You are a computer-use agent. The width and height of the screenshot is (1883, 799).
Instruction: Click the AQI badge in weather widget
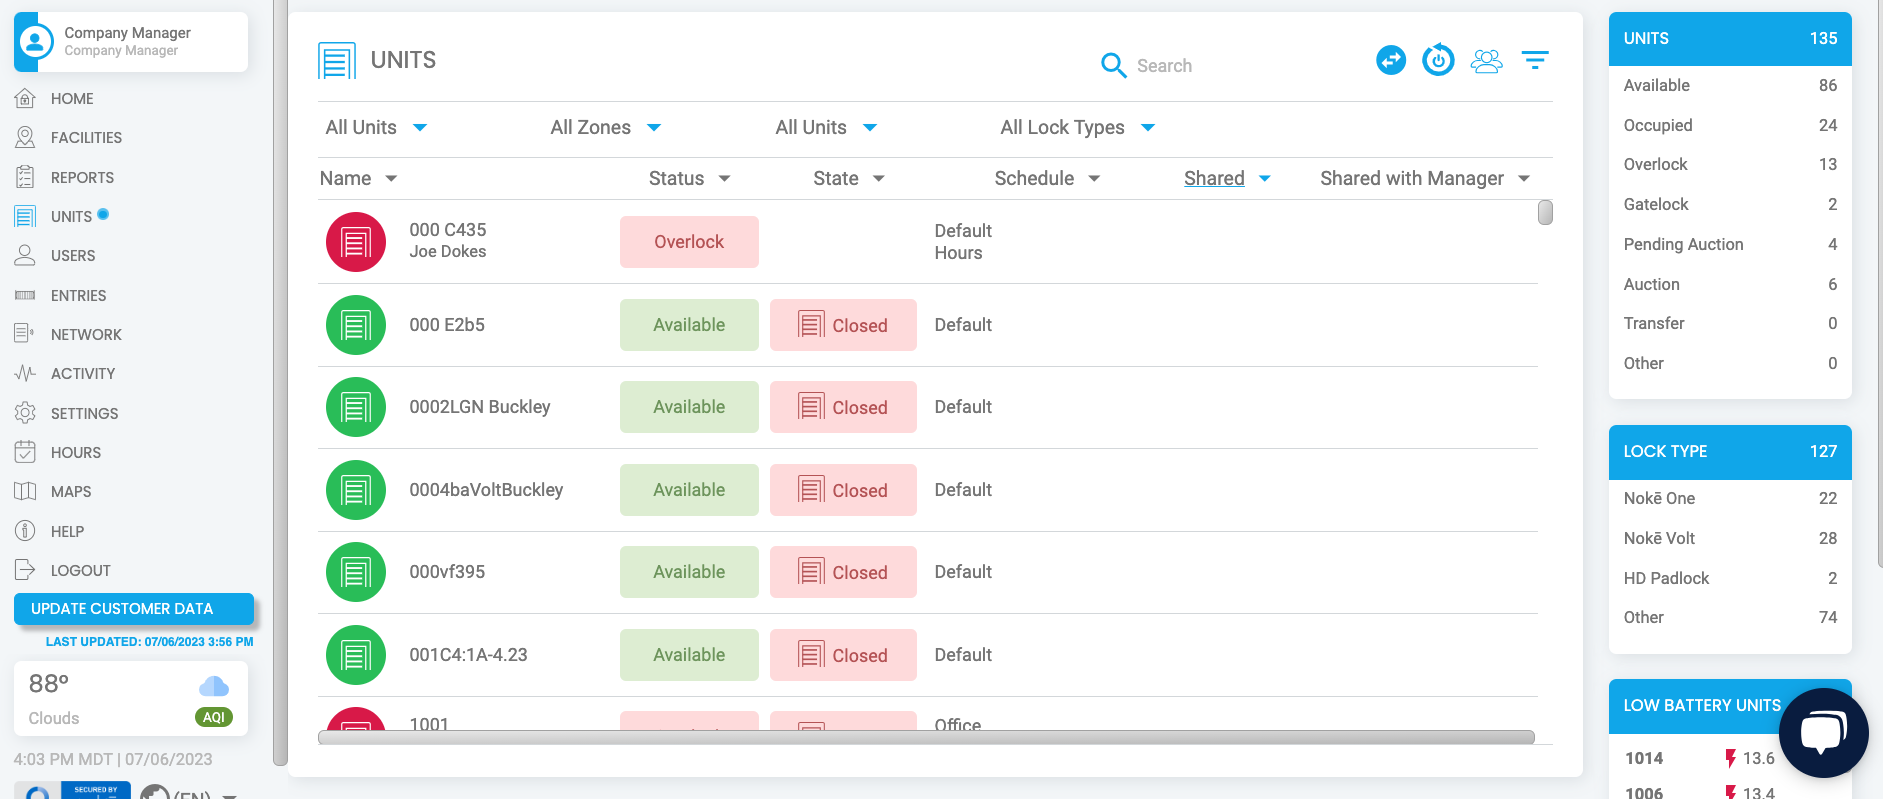[213, 717]
